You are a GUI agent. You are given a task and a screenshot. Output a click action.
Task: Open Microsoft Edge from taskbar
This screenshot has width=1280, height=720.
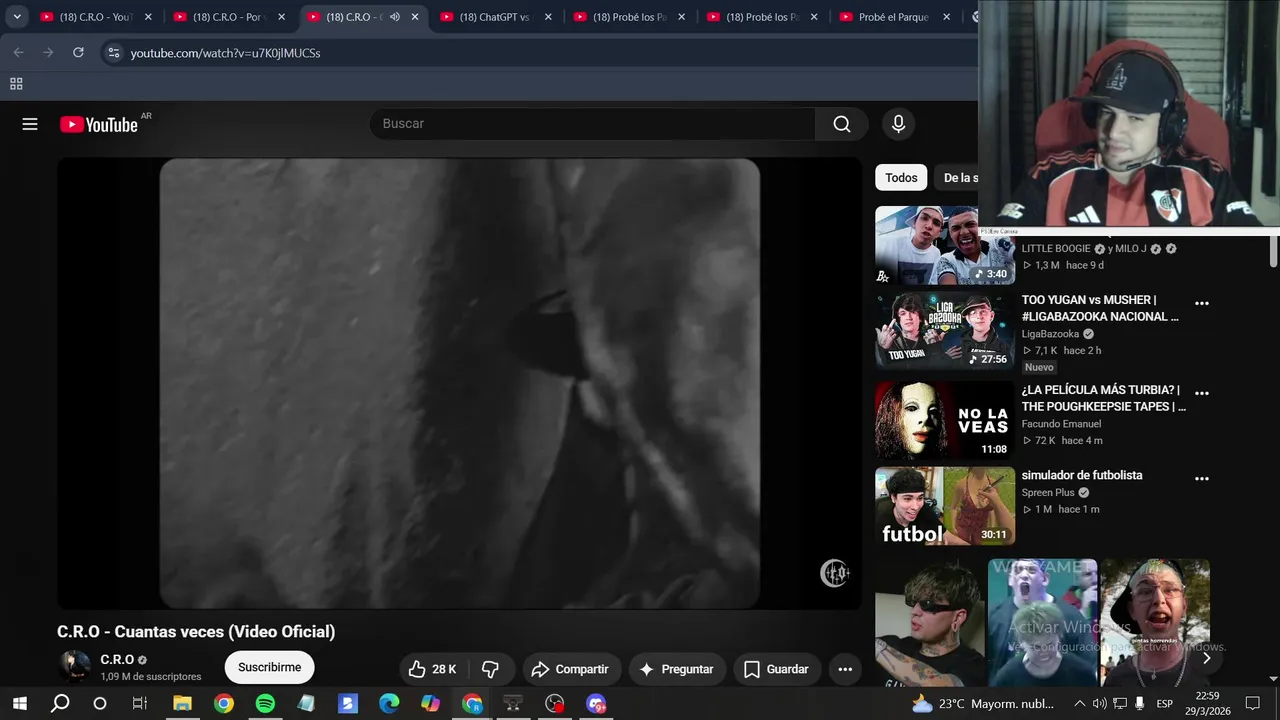(389, 704)
